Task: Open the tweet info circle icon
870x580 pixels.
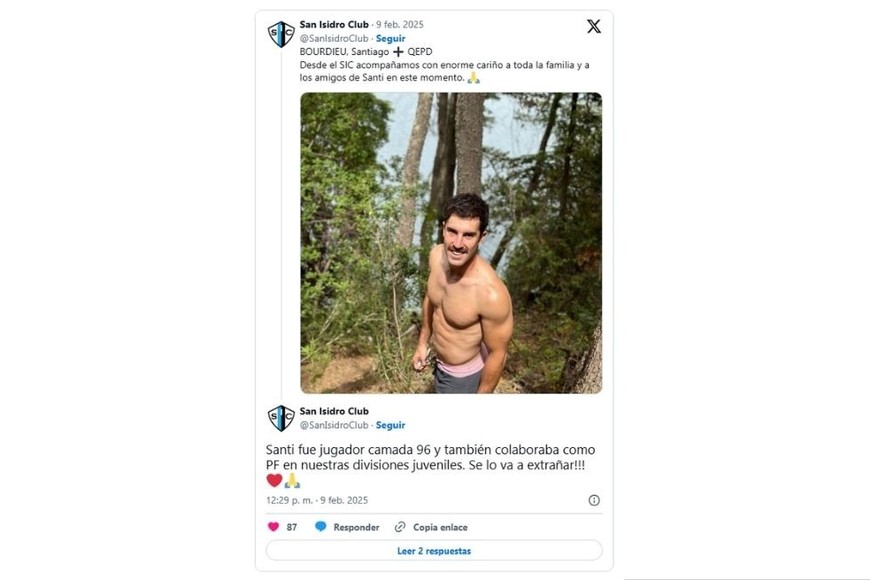Action: tap(594, 500)
